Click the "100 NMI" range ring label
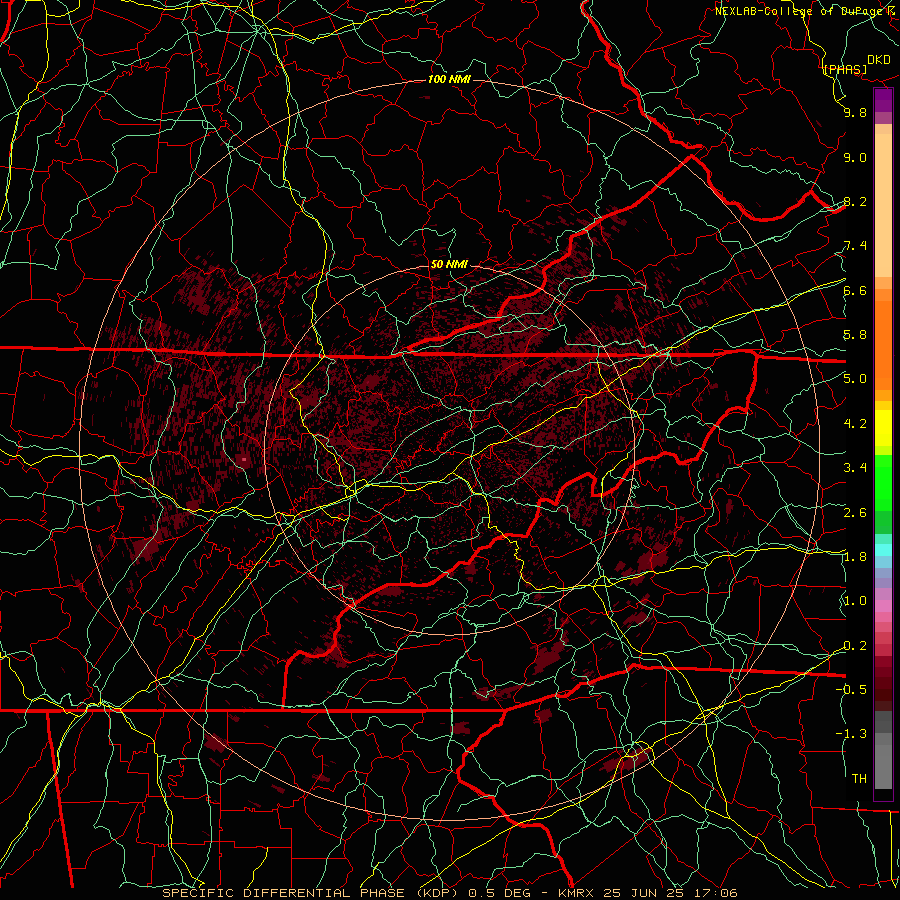Image resolution: width=900 pixels, height=900 pixels. (x=449, y=79)
